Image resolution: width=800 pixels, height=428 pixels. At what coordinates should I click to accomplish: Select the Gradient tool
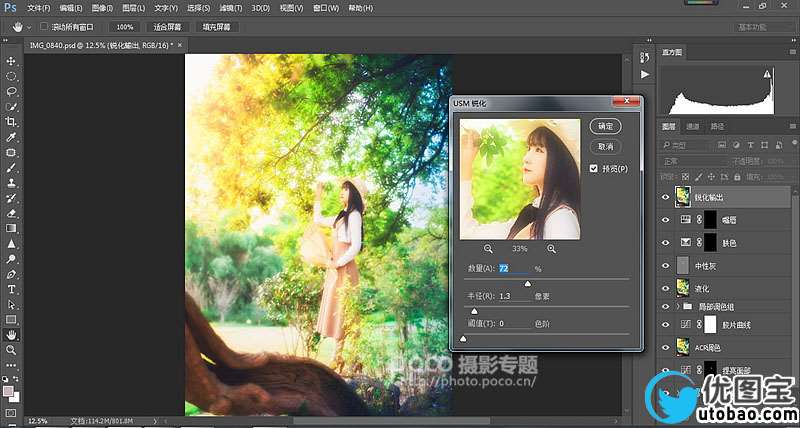click(x=11, y=228)
